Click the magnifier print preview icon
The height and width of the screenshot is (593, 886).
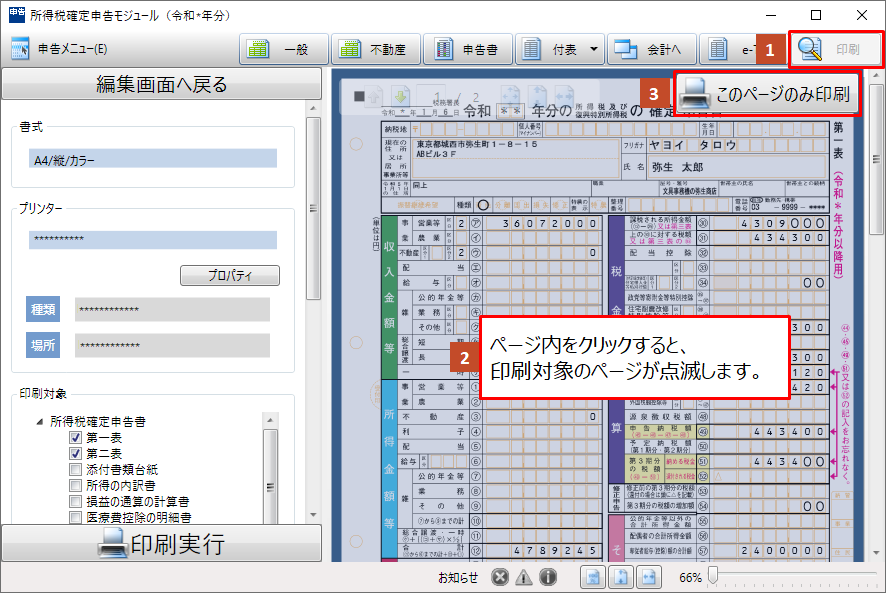(810, 49)
